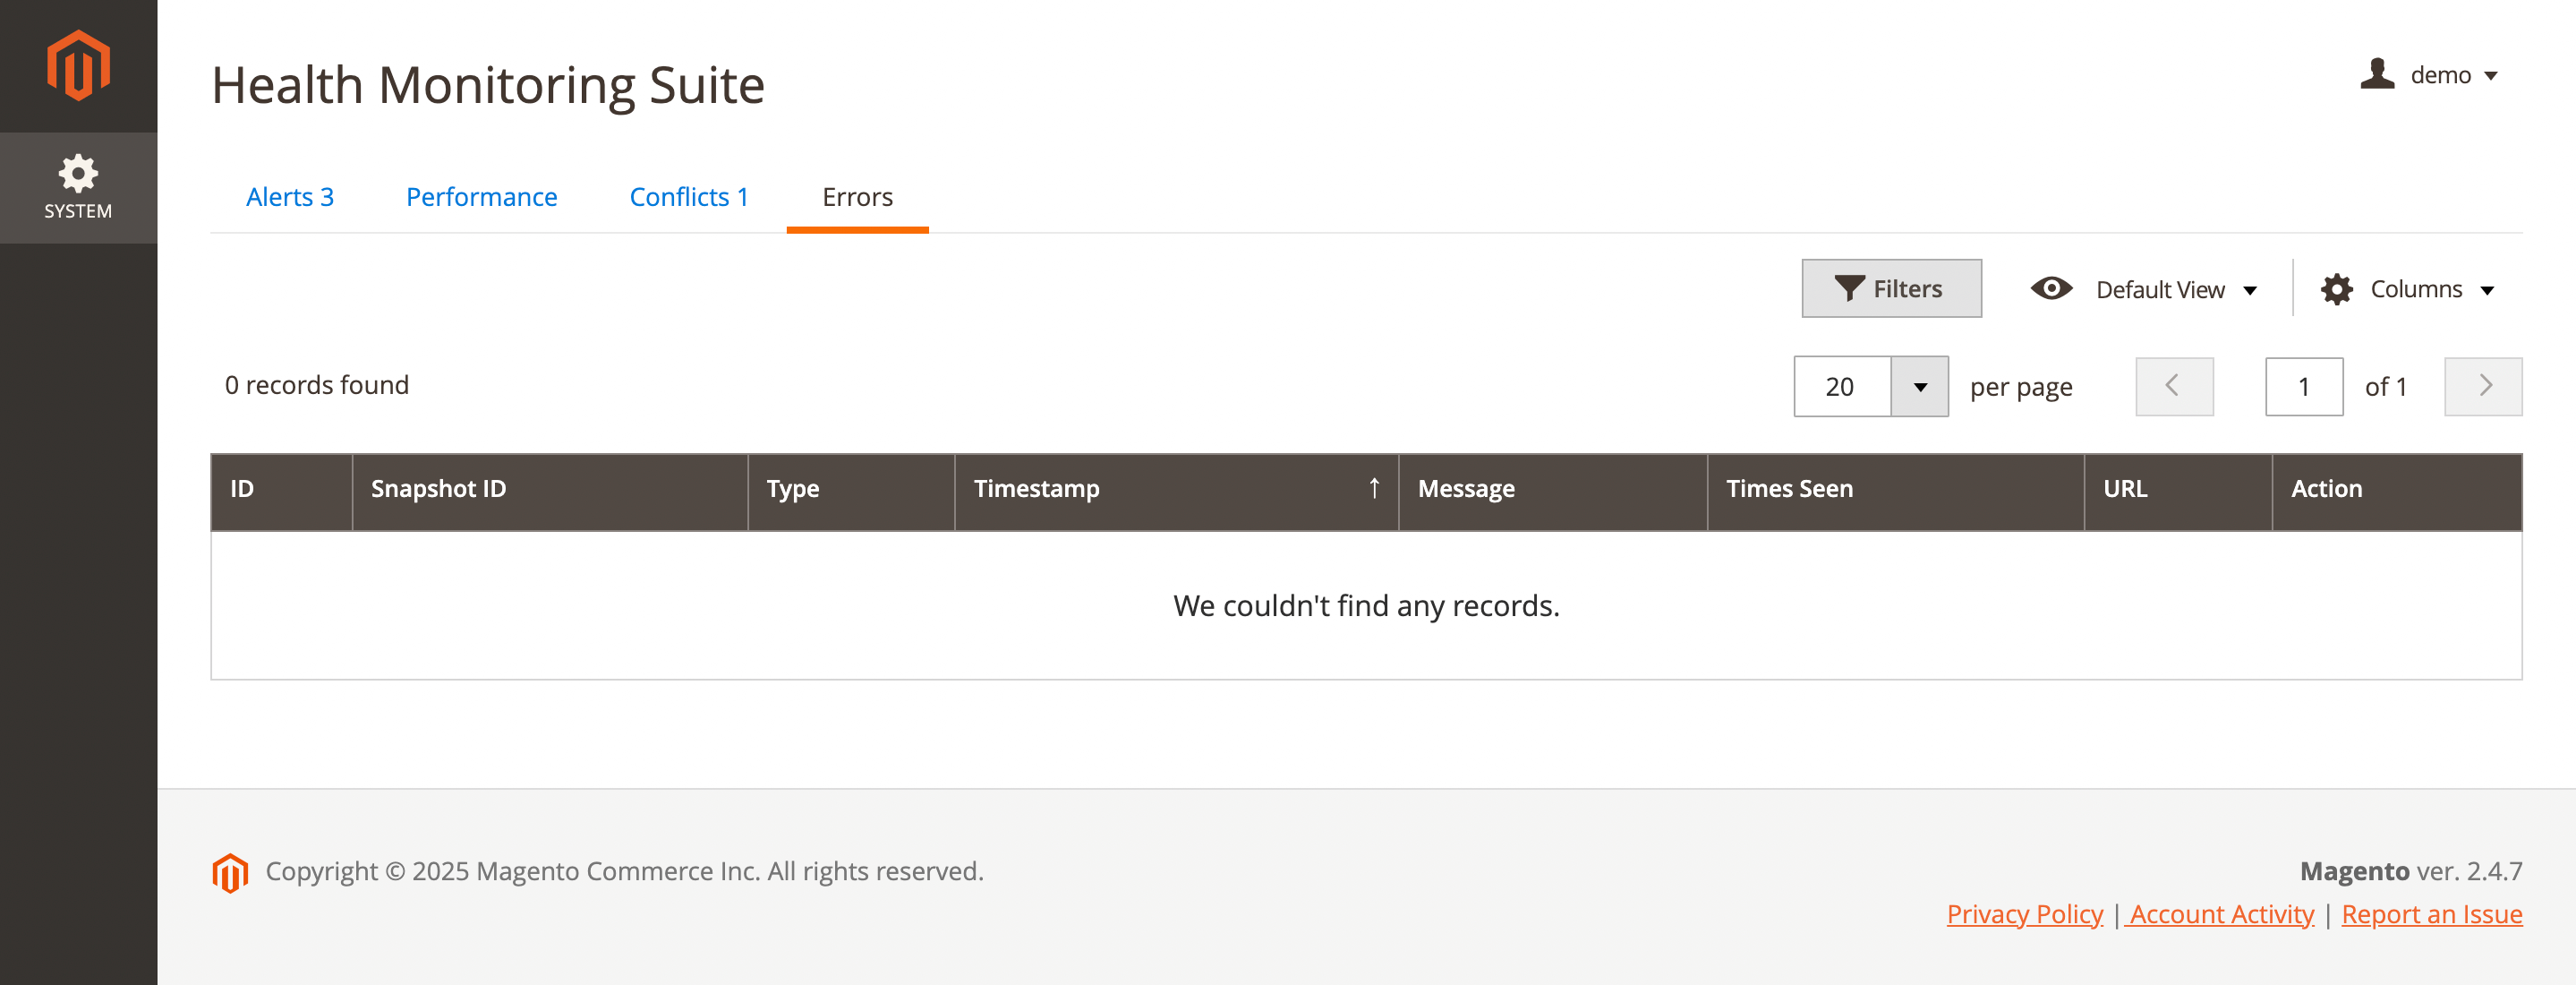Click the demo user avatar icon

tap(2377, 74)
